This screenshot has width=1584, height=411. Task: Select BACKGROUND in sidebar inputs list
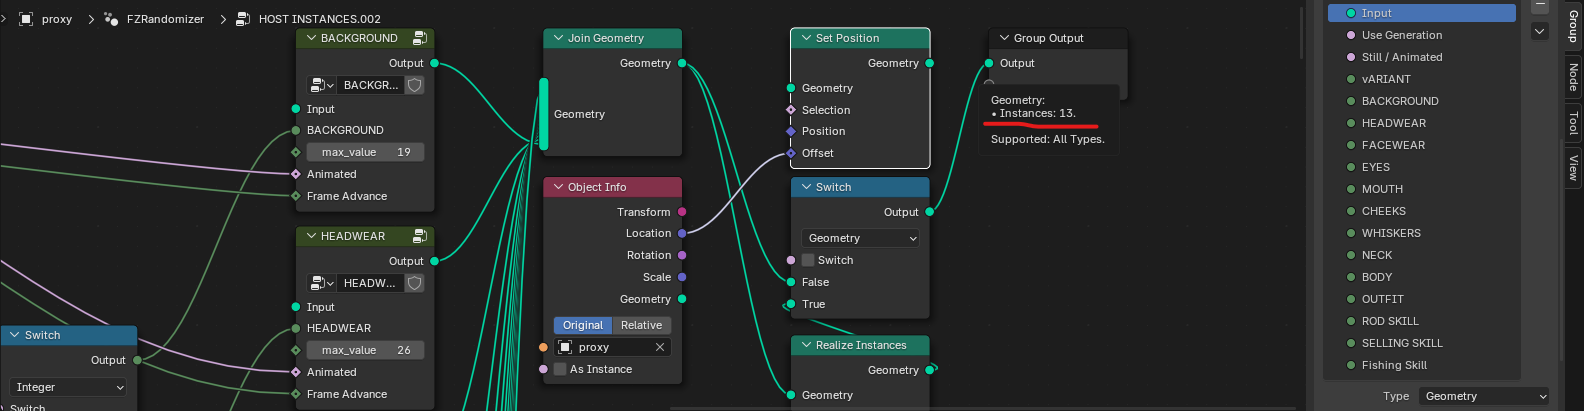1421,101
